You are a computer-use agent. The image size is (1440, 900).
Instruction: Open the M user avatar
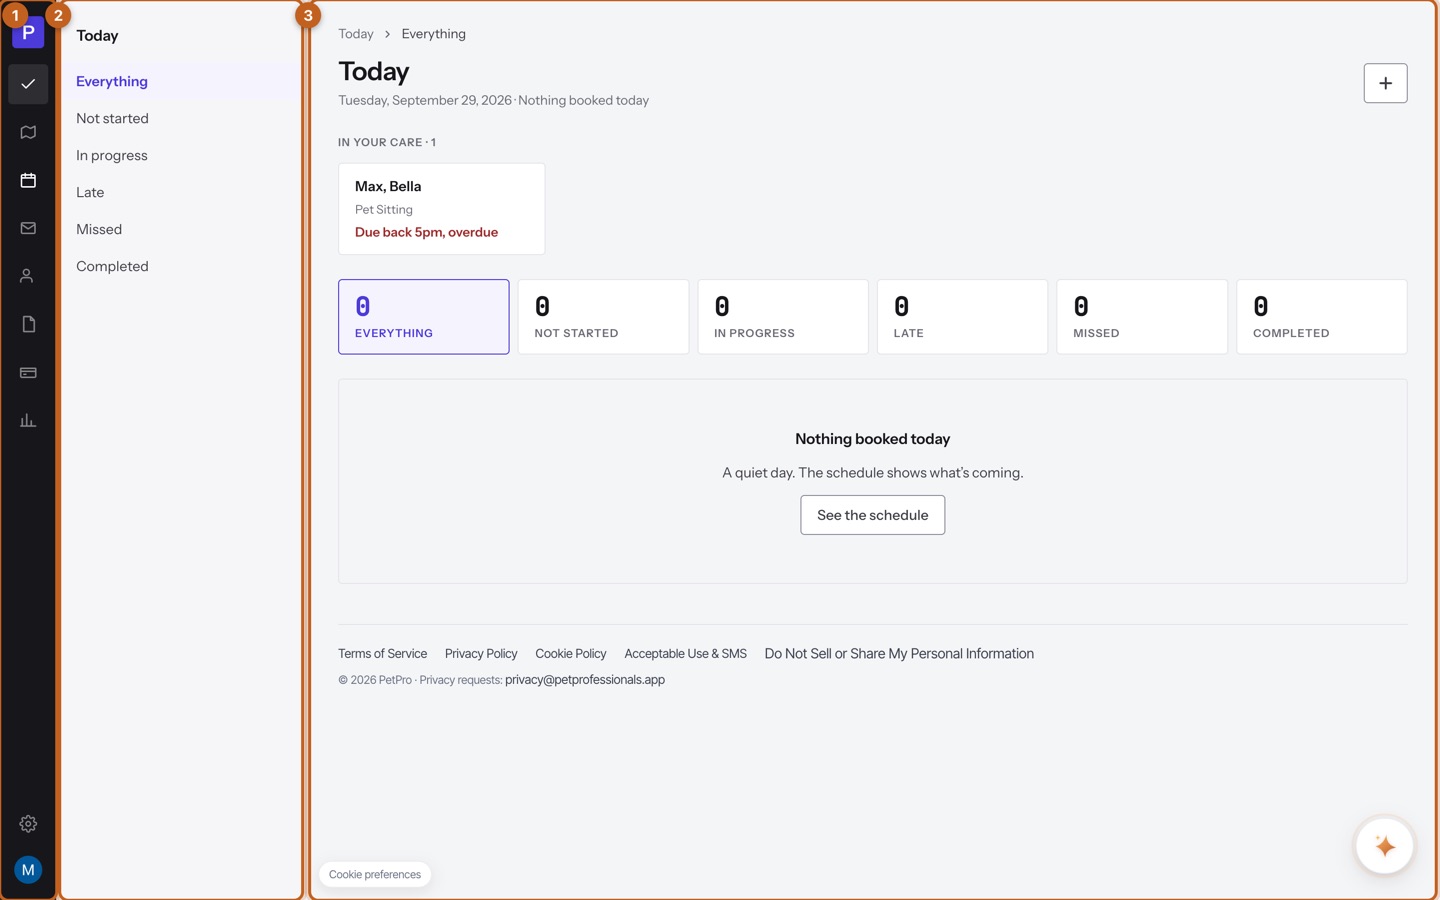[x=28, y=870]
